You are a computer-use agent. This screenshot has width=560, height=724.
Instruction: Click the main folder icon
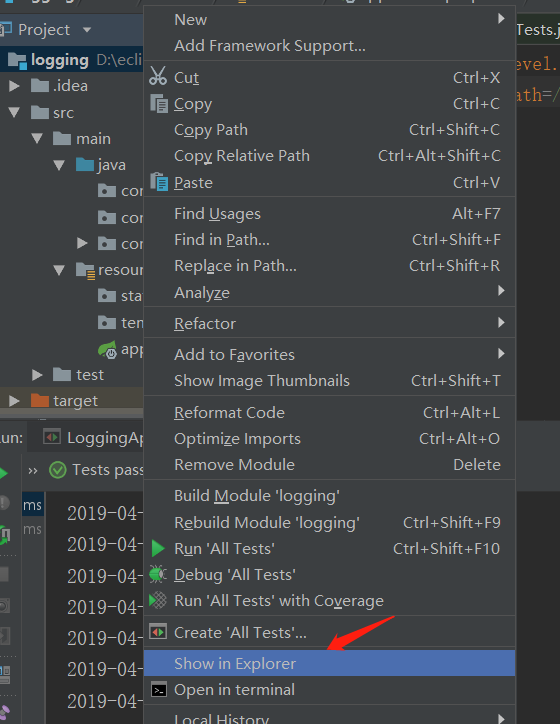tap(62, 138)
